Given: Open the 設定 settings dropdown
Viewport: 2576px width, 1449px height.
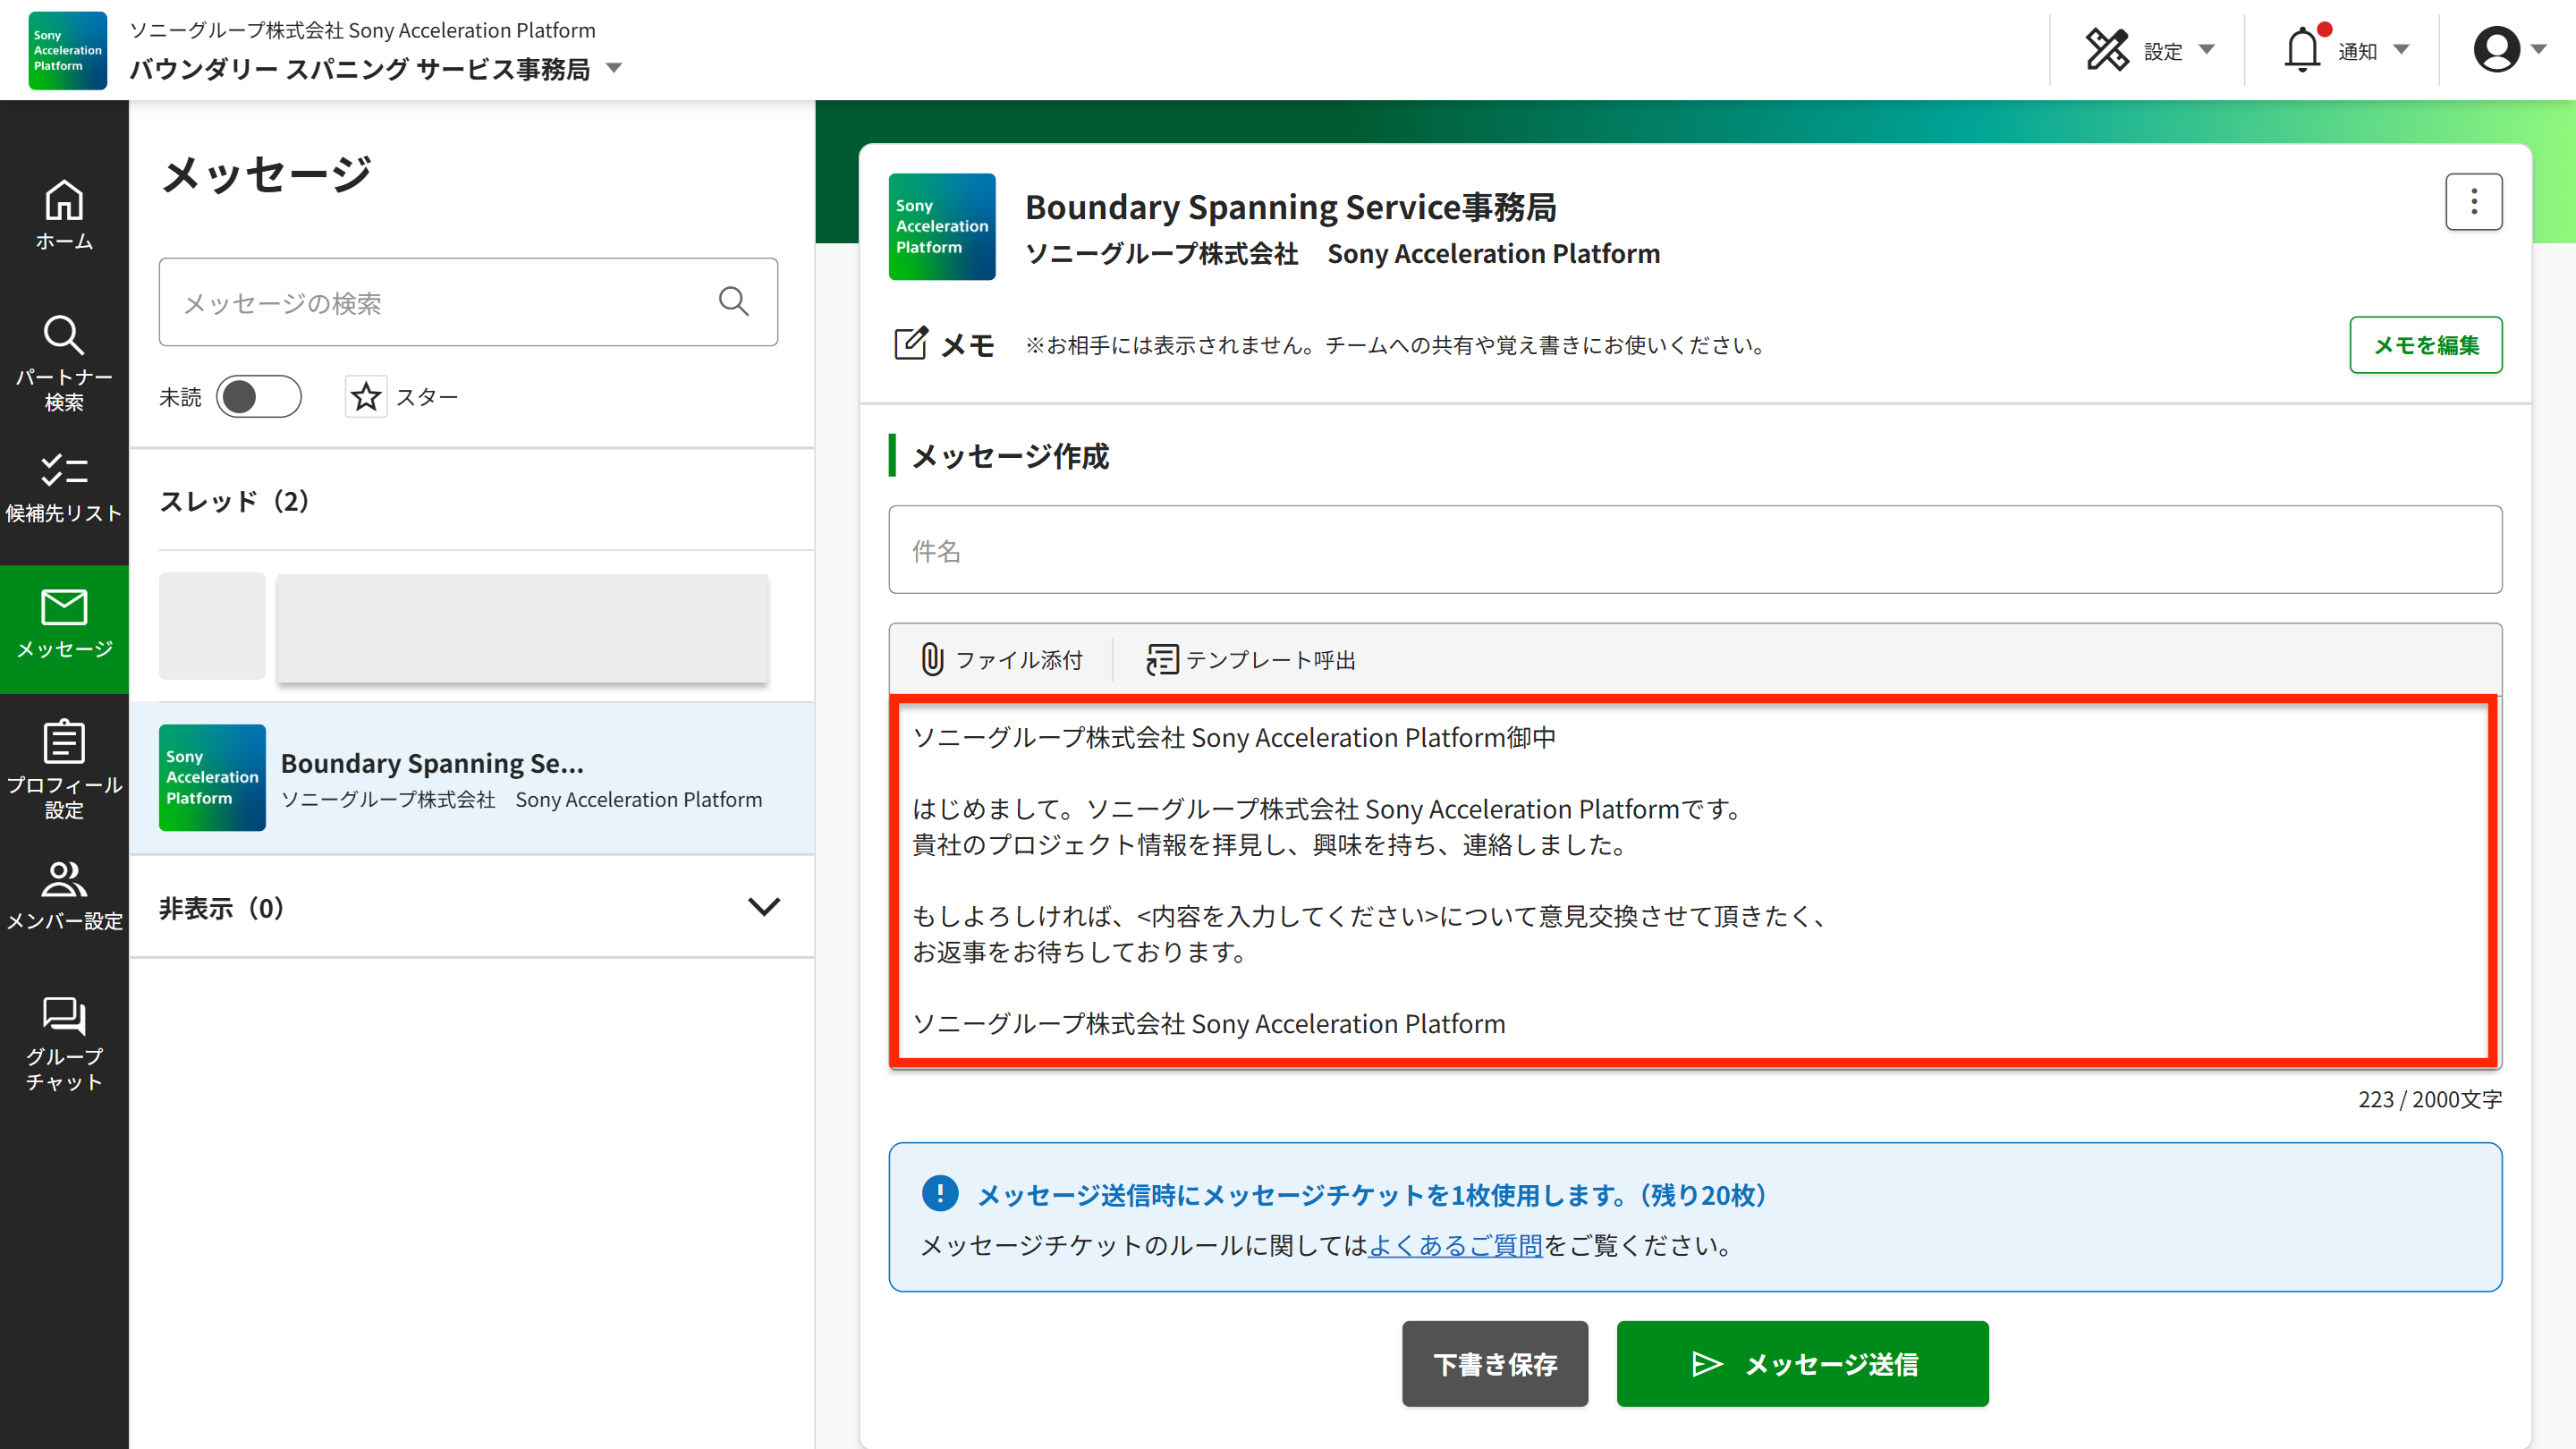Looking at the screenshot, I should coord(2150,50).
